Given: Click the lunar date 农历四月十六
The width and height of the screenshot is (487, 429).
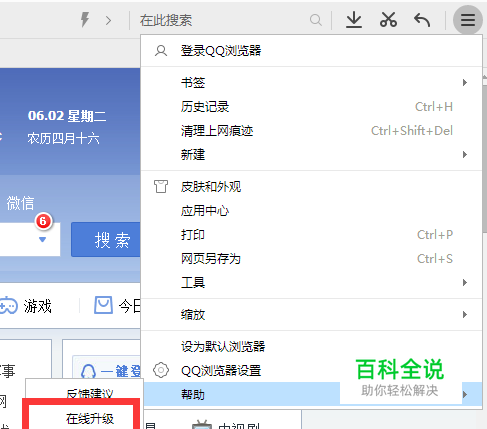Looking at the screenshot, I should (63, 138).
